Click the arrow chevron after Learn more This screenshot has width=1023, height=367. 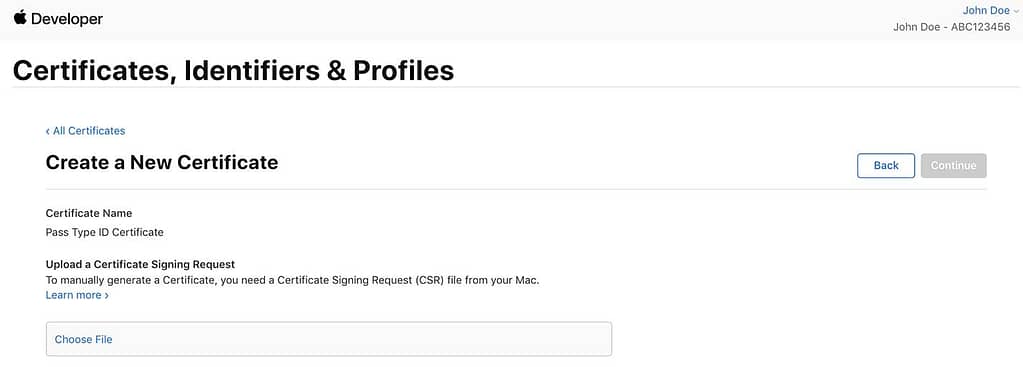click(106, 295)
